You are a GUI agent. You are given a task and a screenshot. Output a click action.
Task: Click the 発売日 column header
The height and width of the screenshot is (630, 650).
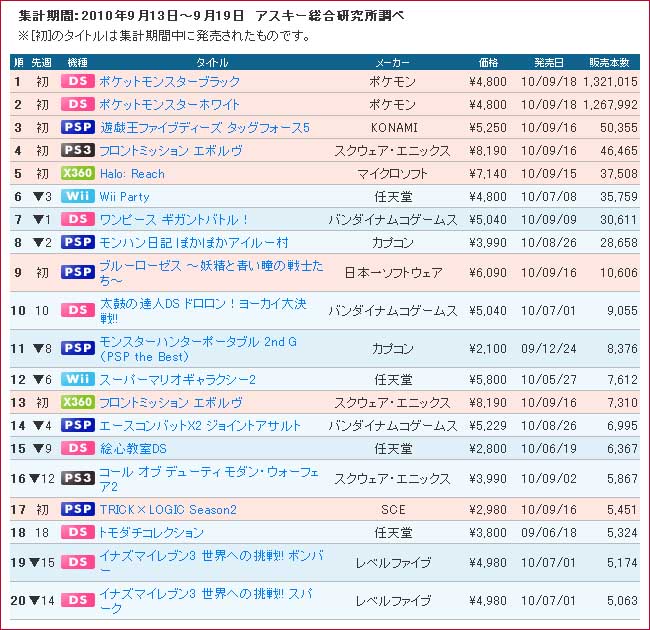548,63
